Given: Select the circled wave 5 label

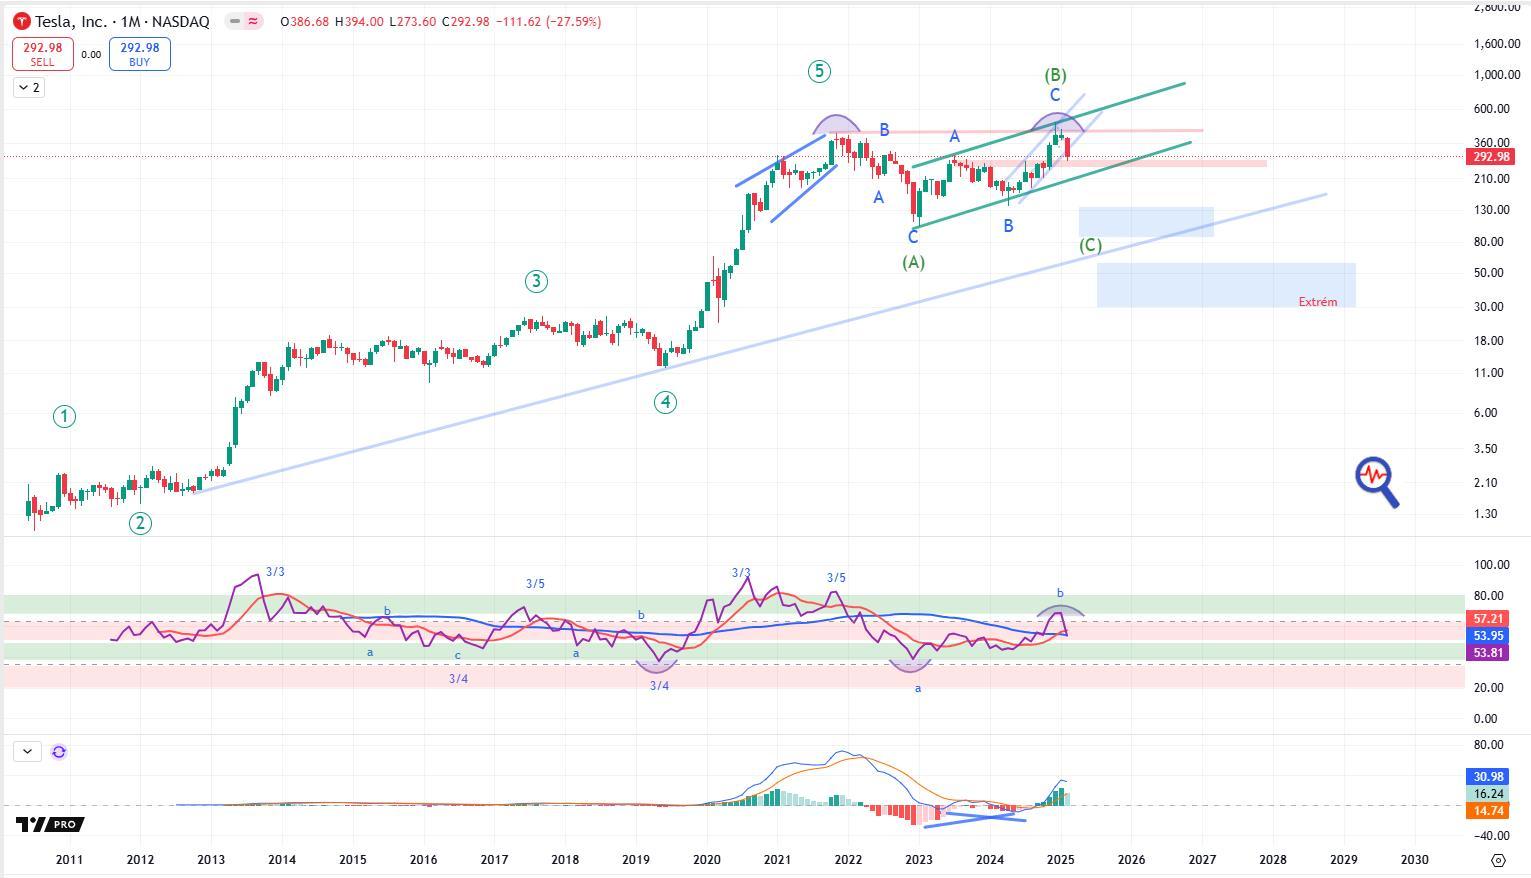Looking at the screenshot, I should (819, 71).
